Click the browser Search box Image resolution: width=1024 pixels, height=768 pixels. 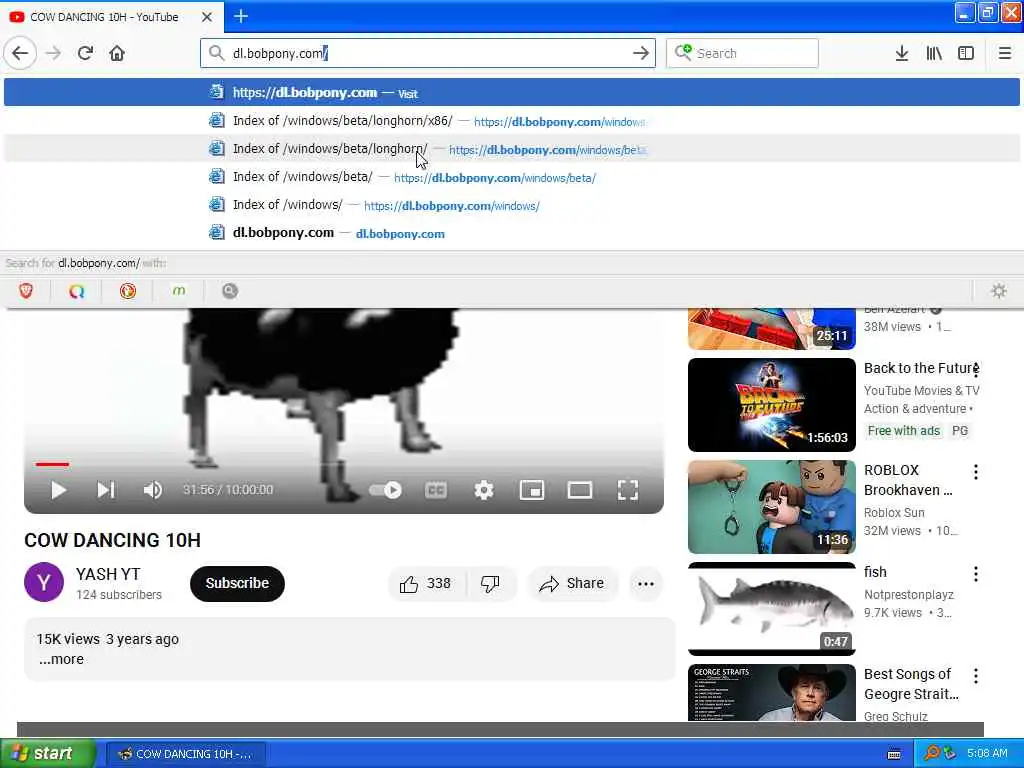(x=742, y=53)
